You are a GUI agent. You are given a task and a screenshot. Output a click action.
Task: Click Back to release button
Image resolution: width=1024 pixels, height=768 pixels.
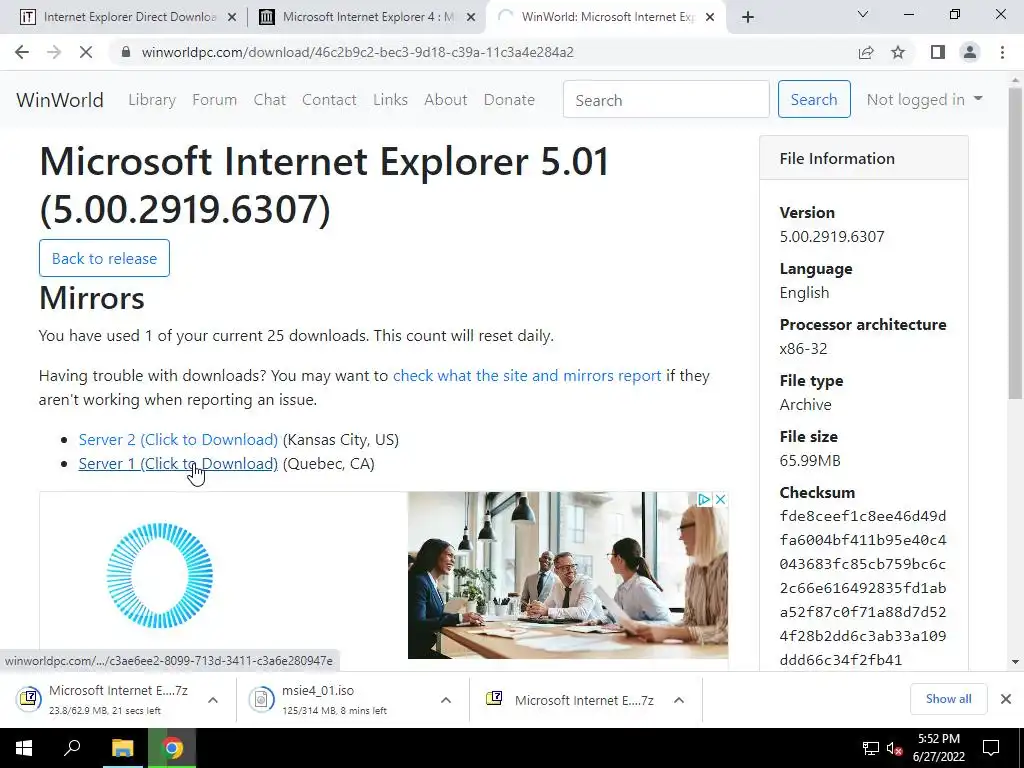click(x=104, y=258)
